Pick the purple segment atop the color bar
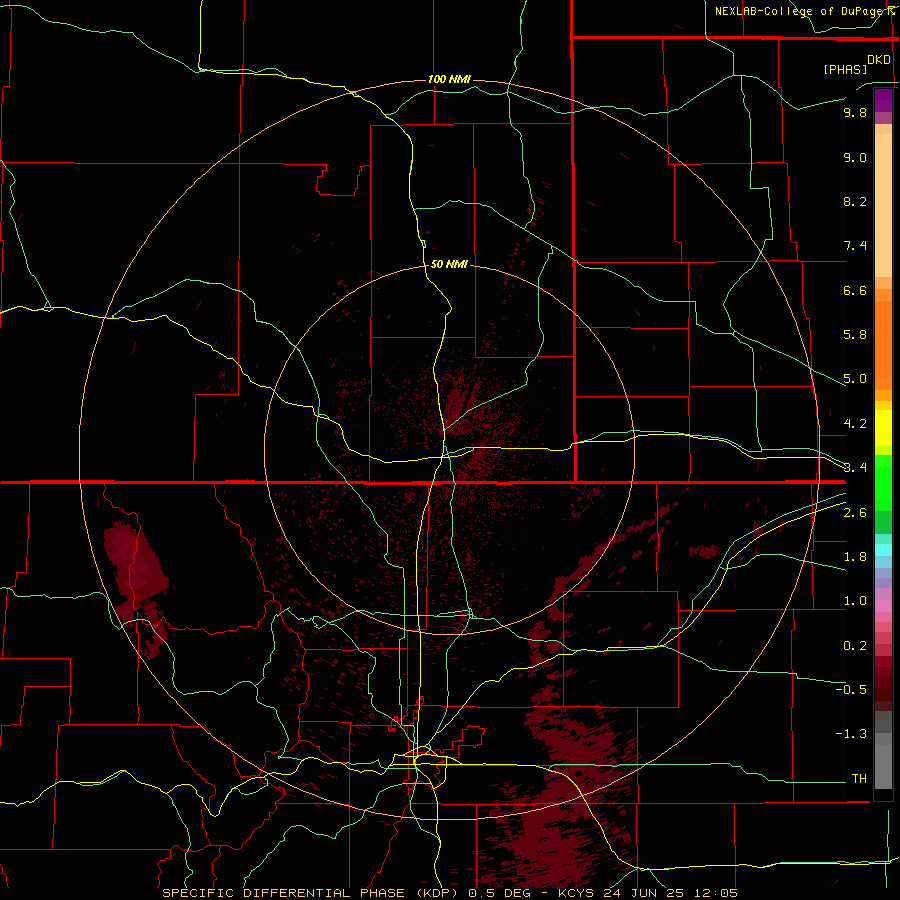The image size is (900, 900). click(x=883, y=100)
